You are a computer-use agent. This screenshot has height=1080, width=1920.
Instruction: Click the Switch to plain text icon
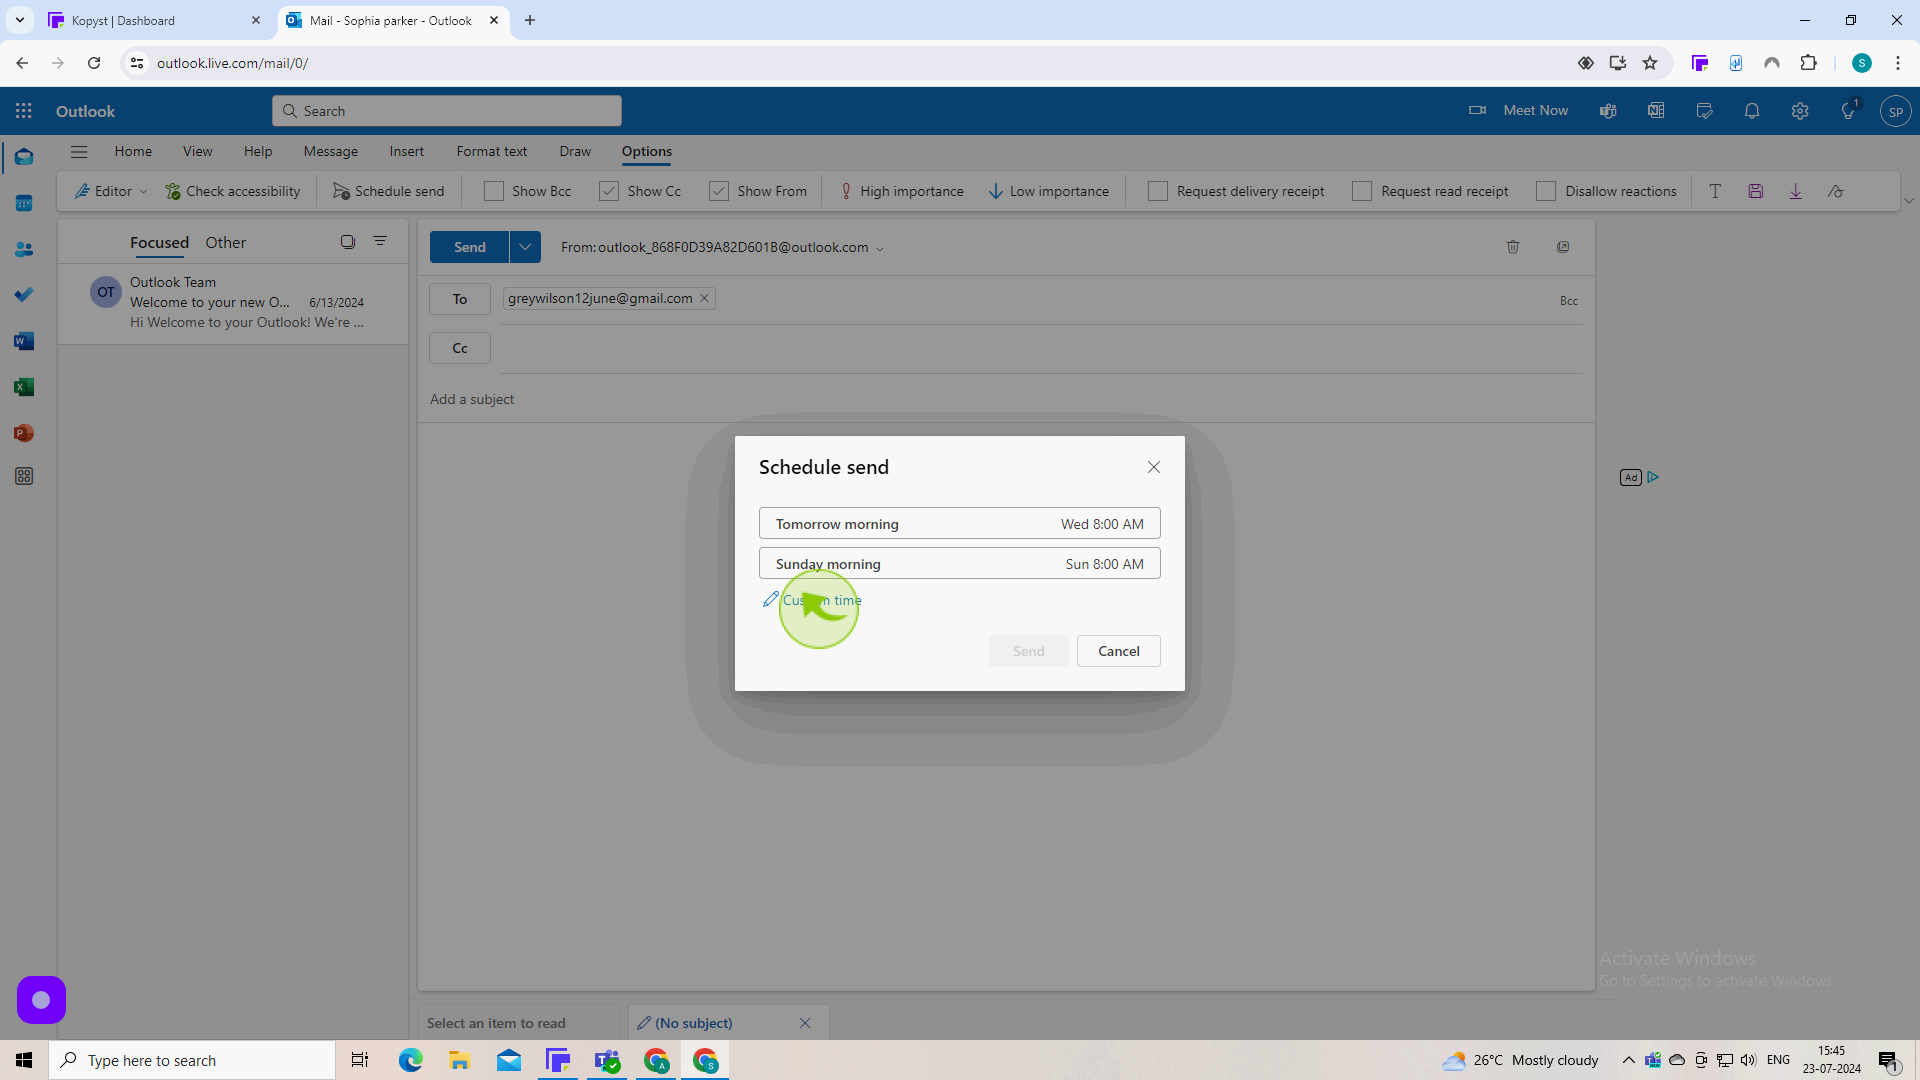[1715, 191]
